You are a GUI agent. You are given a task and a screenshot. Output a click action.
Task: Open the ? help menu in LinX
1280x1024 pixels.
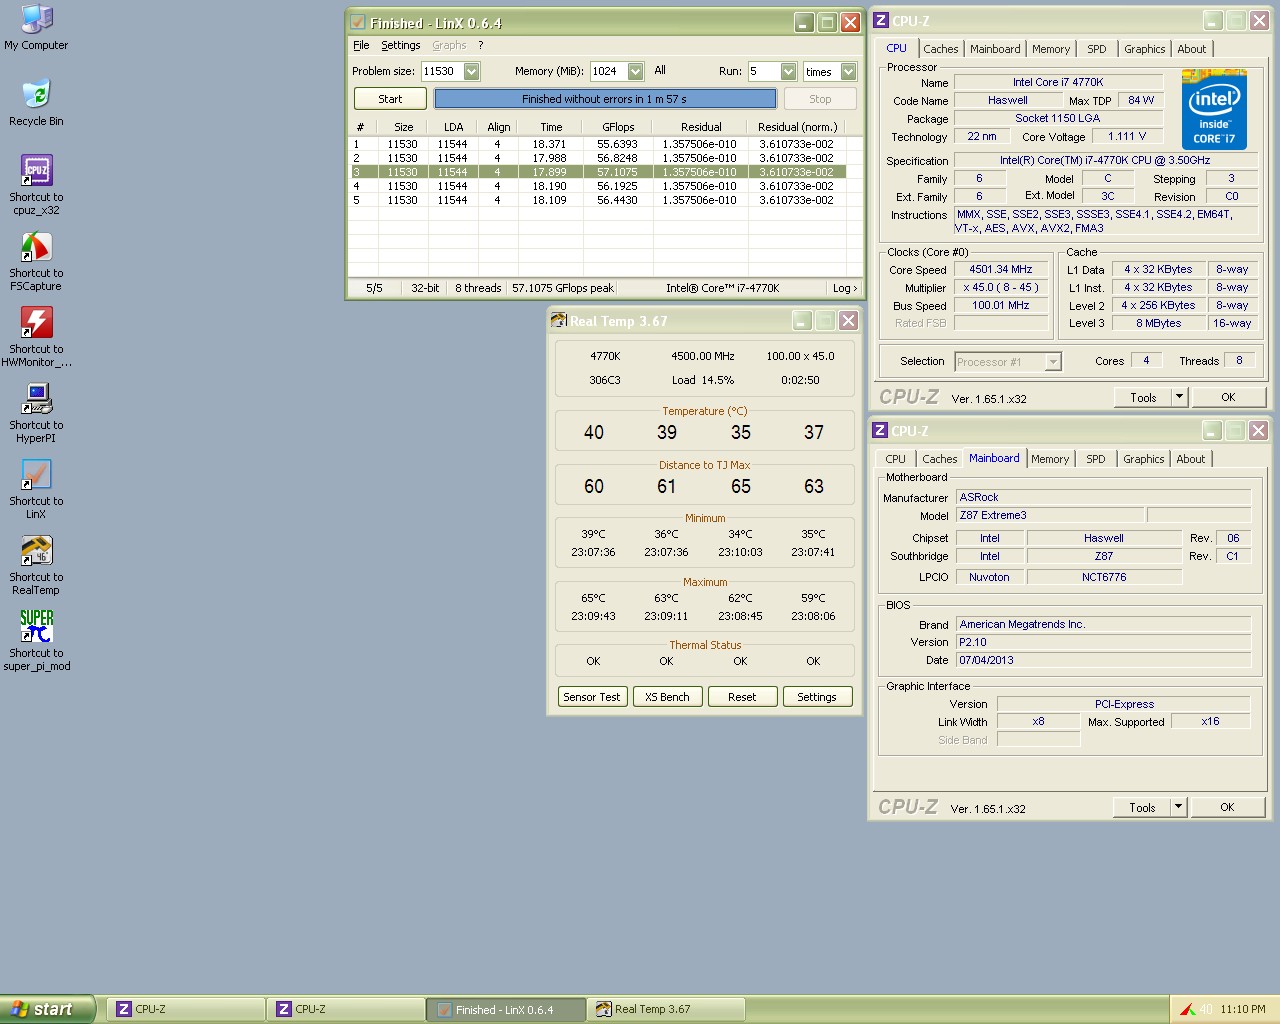(481, 45)
